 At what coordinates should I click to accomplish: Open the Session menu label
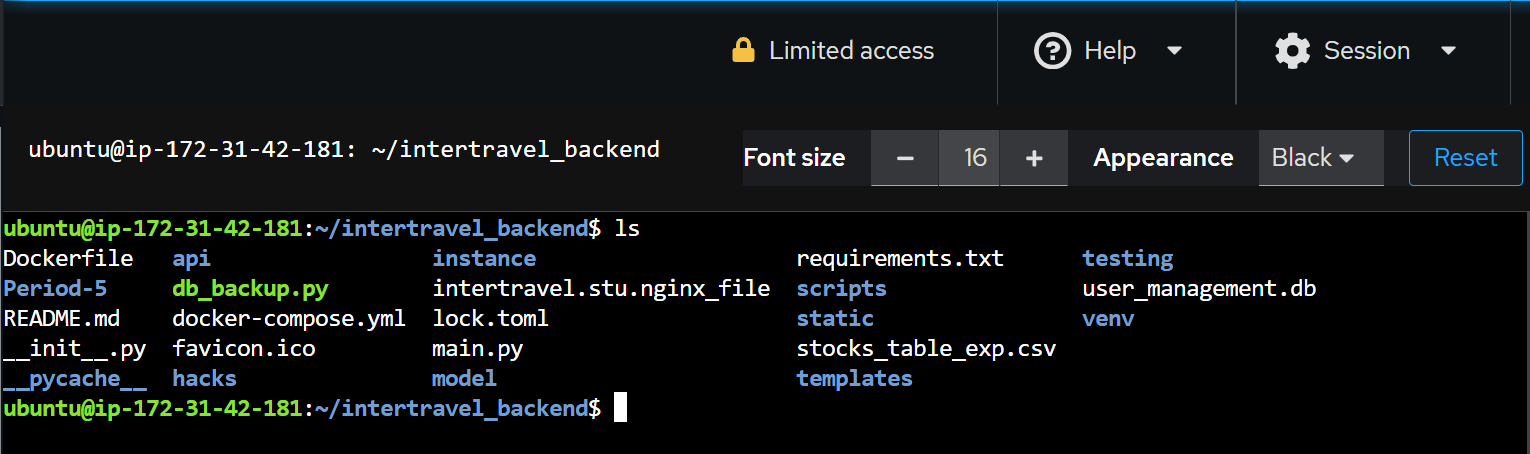coord(1367,51)
